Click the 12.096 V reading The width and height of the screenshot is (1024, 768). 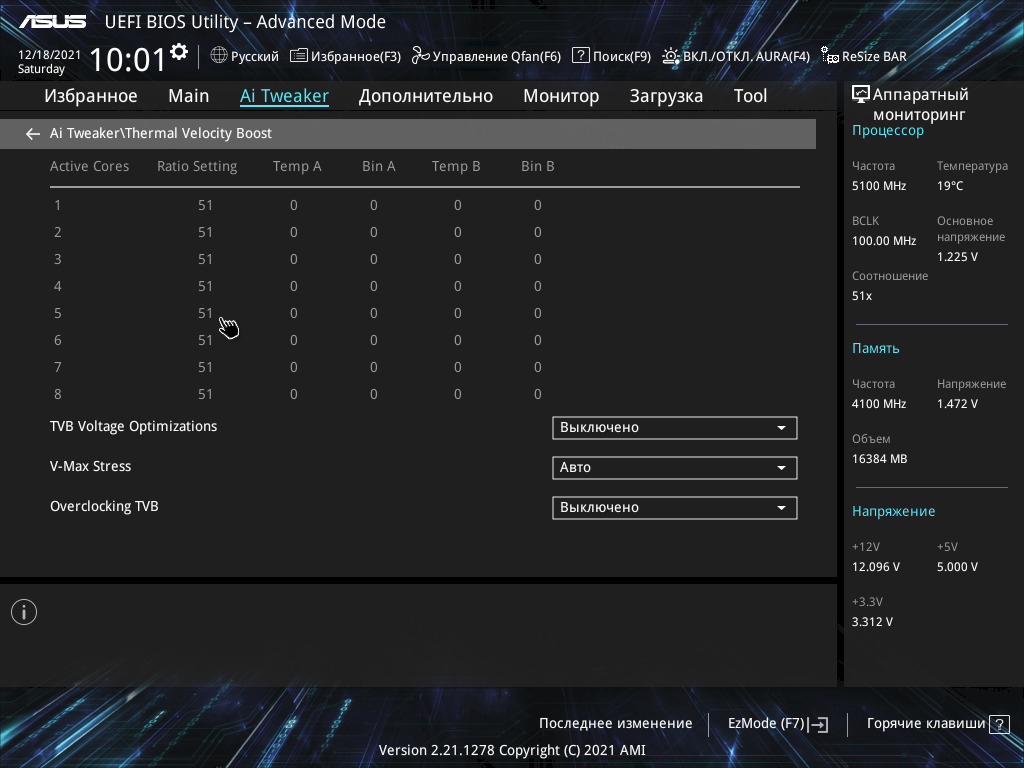(x=876, y=567)
